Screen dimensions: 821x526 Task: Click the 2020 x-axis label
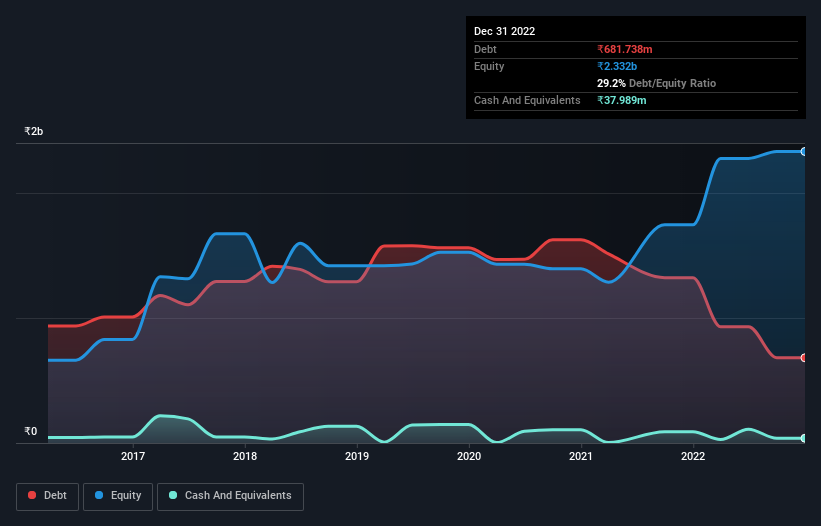point(469,456)
